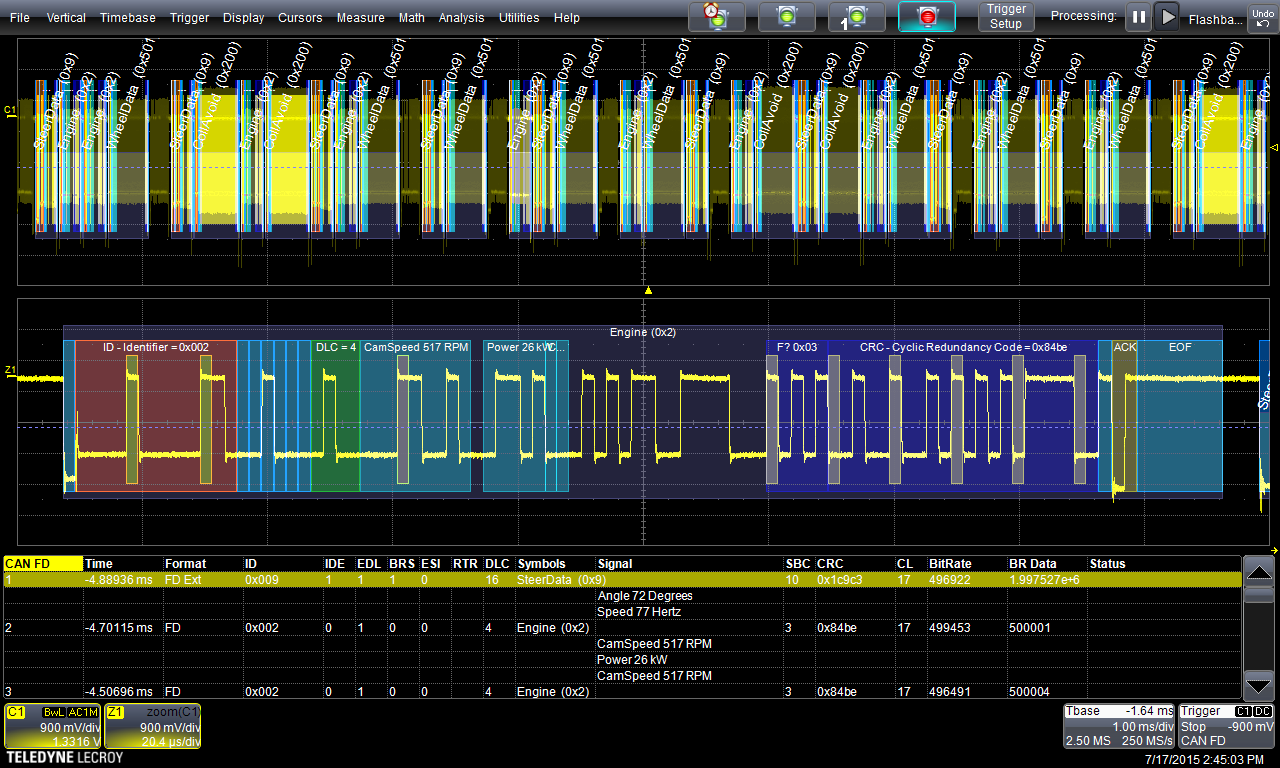Open the C1 channel descriptor box
This screenshot has width=1280, height=768.
(x=53, y=726)
